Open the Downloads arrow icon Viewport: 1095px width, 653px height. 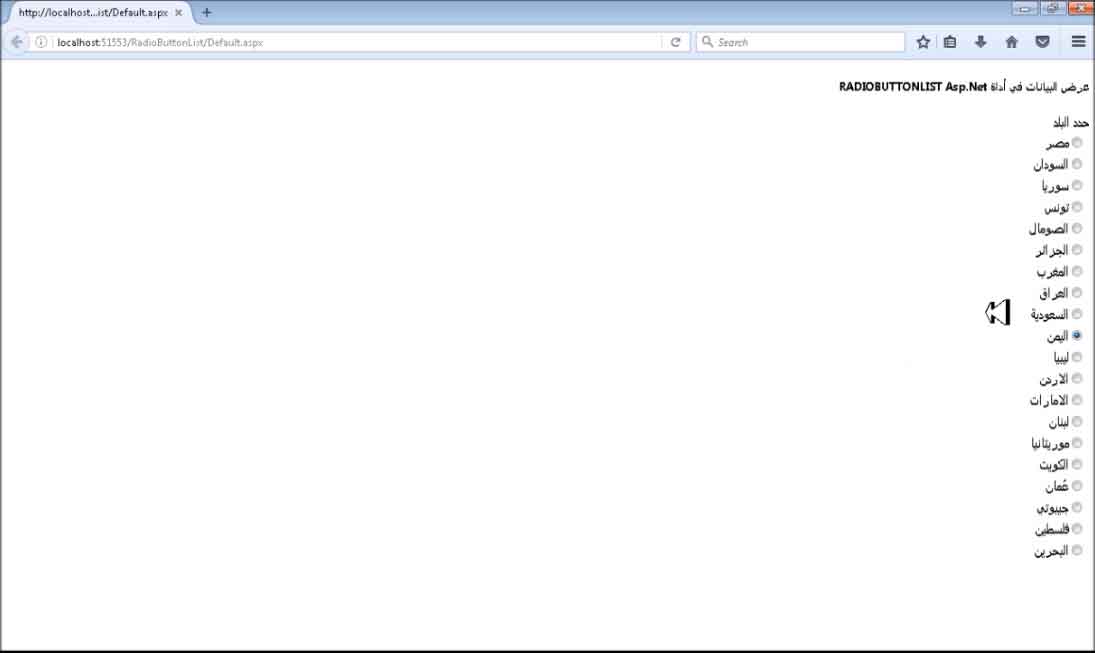tap(980, 42)
